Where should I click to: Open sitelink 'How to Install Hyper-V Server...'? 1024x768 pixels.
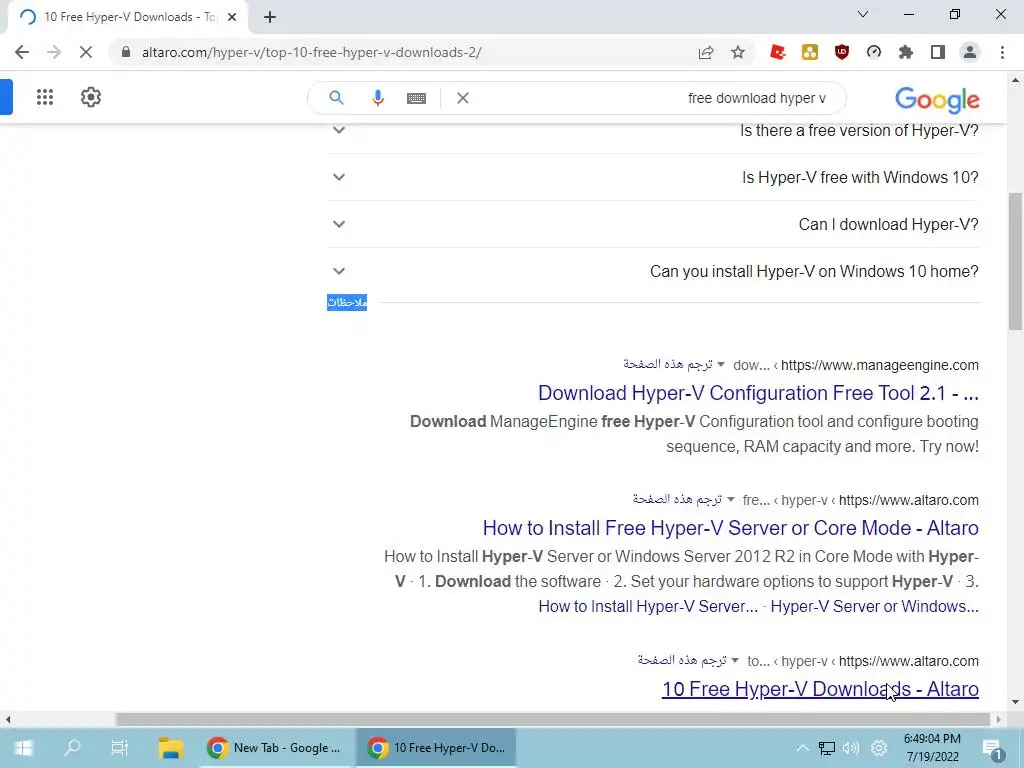[648, 606]
